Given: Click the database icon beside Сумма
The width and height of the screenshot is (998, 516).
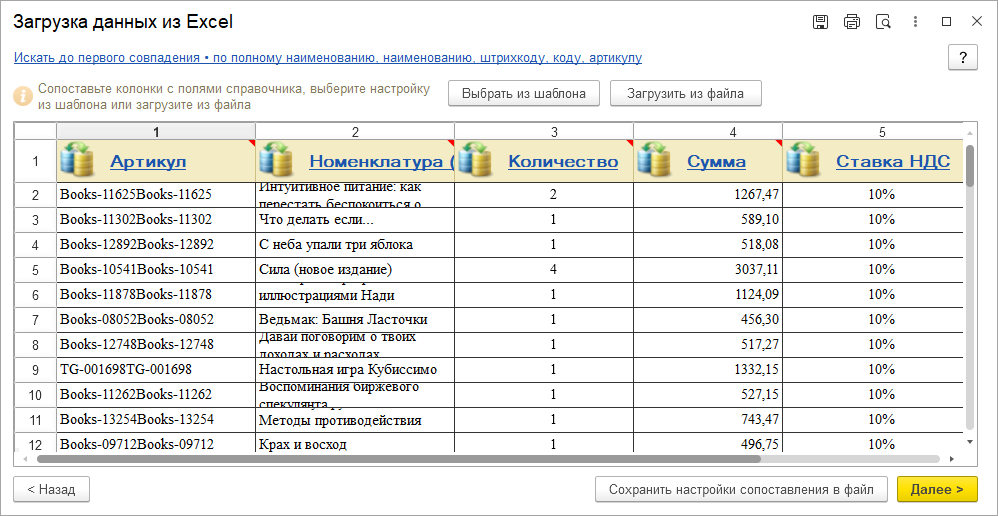Looking at the screenshot, I should pyautogui.click(x=655, y=161).
